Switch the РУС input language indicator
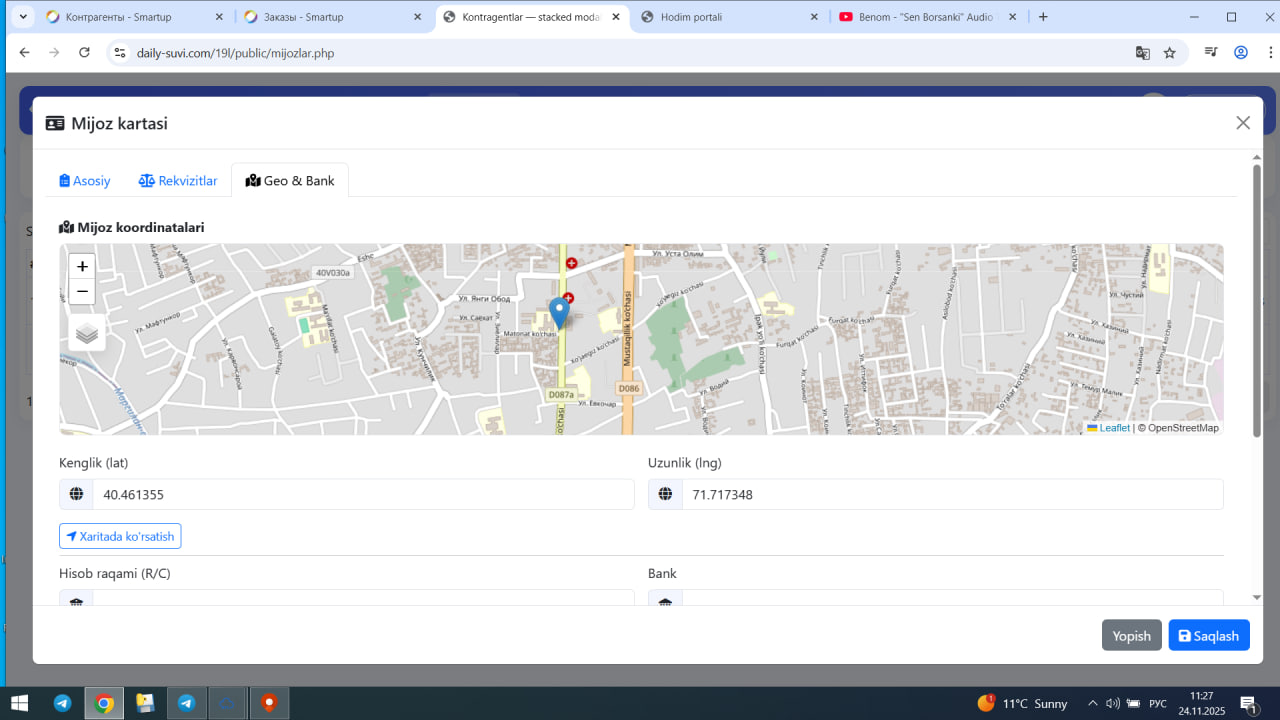Image resolution: width=1280 pixels, height=720 pixels. 1158,703
